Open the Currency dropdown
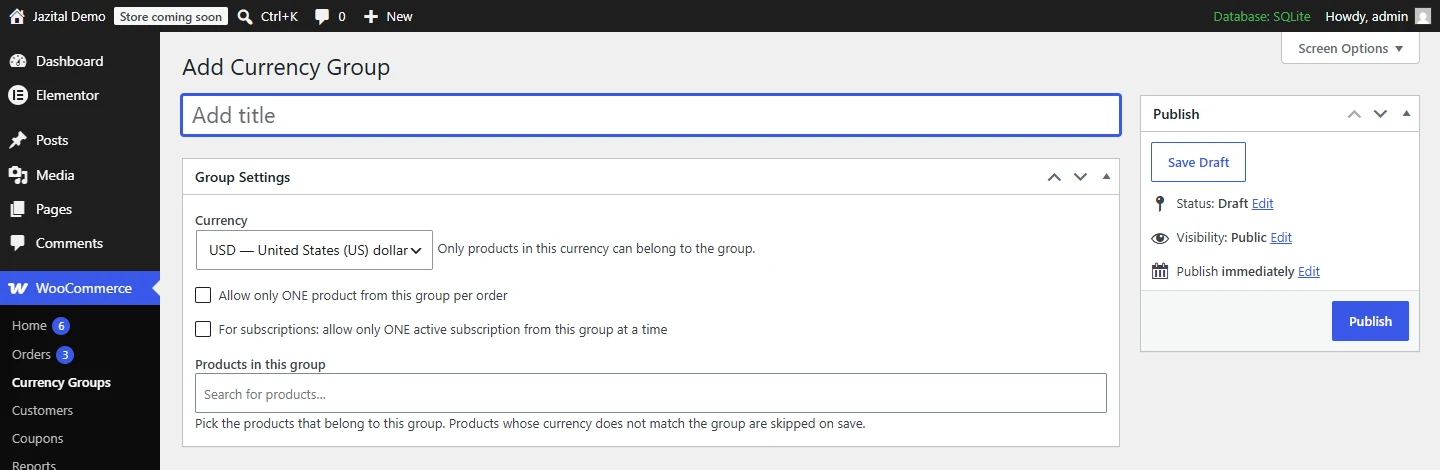Viewport: 1440px width, 470px height. pos(314,250)
